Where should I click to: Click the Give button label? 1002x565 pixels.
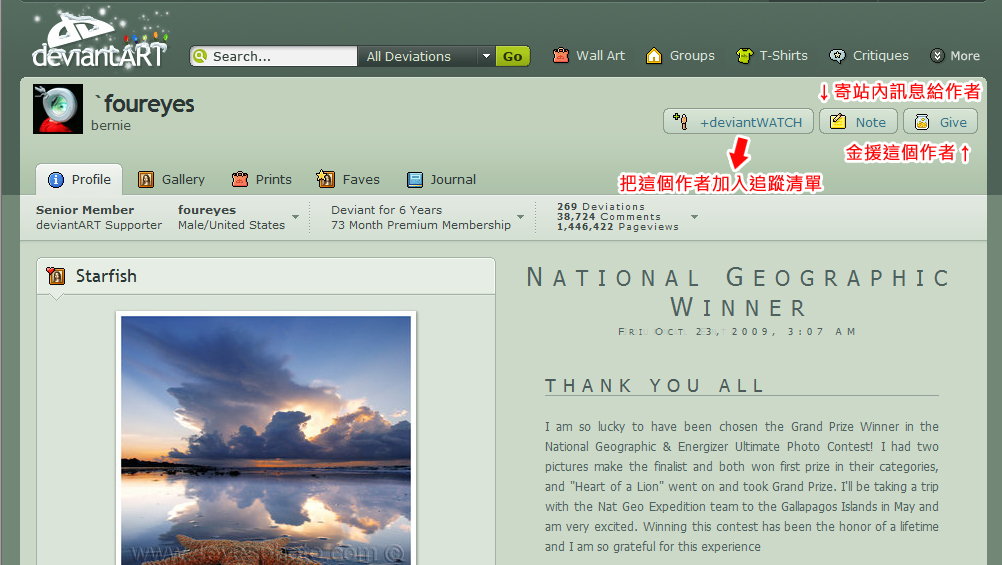pos(953,122)
